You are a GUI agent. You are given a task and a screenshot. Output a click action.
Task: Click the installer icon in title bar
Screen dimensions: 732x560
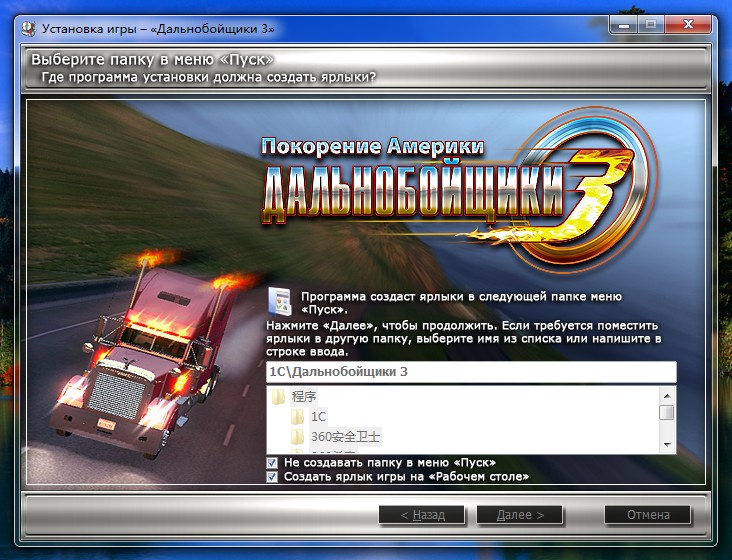[x=29, y=29]
